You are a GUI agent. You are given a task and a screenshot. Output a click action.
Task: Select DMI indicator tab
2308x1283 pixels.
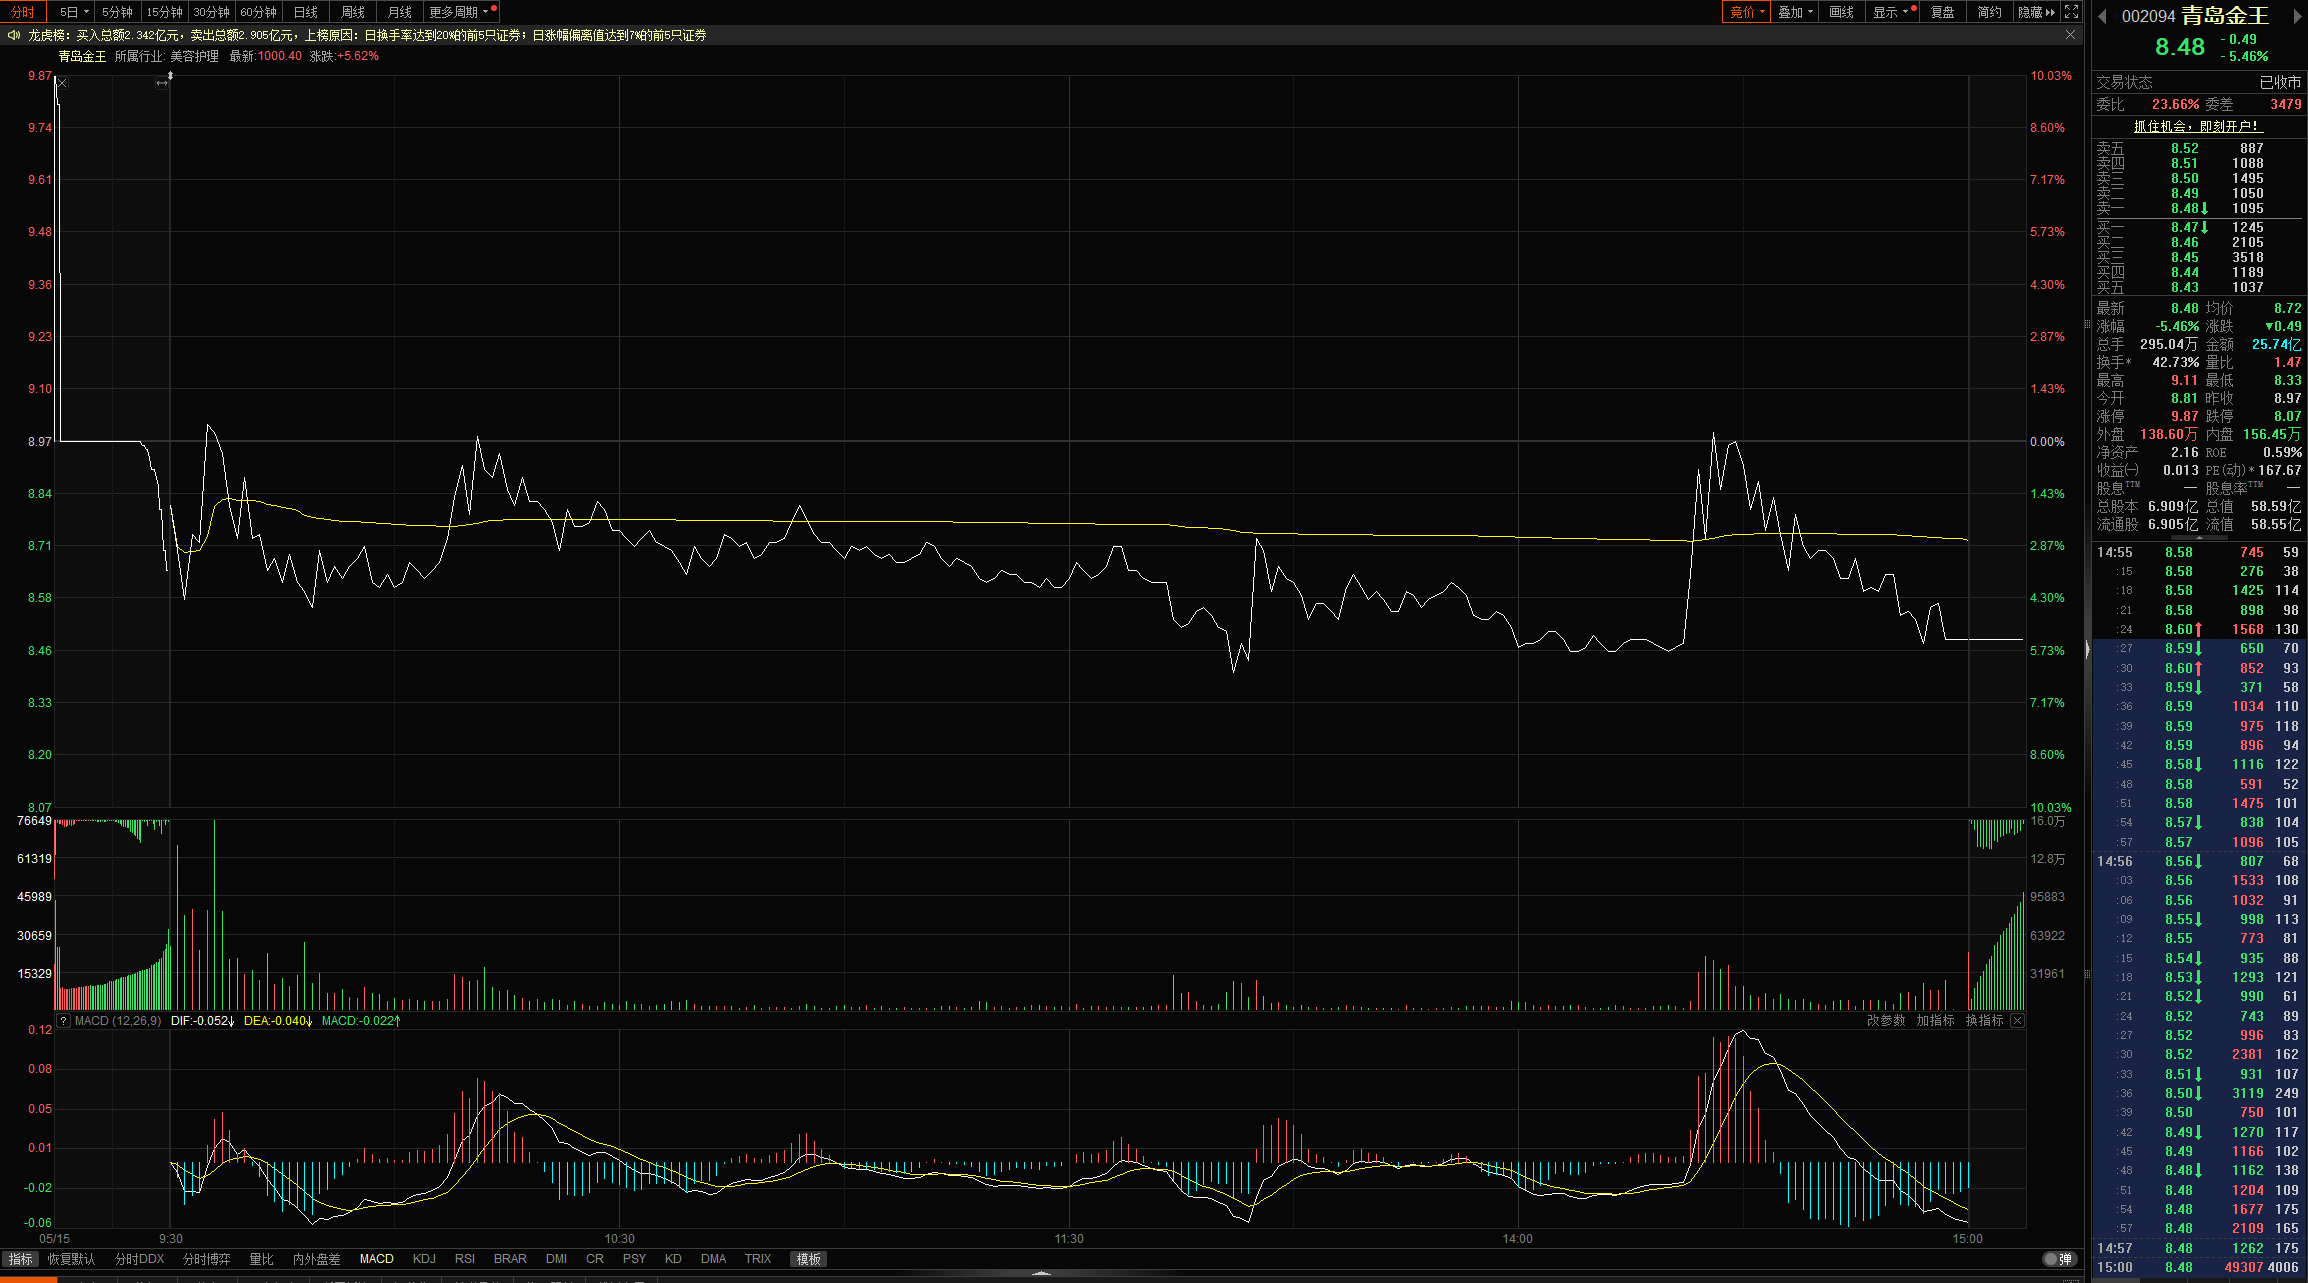(557, 1259)
